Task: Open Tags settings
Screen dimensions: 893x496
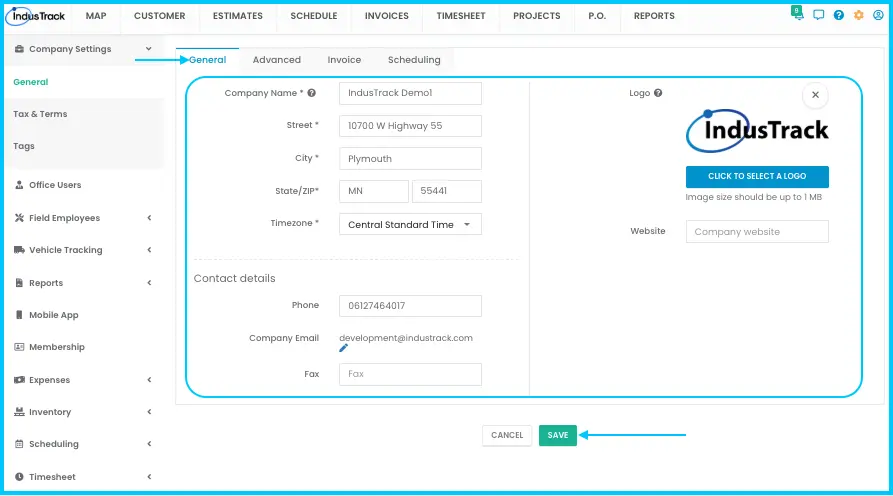Action: (x=24, y=146)
